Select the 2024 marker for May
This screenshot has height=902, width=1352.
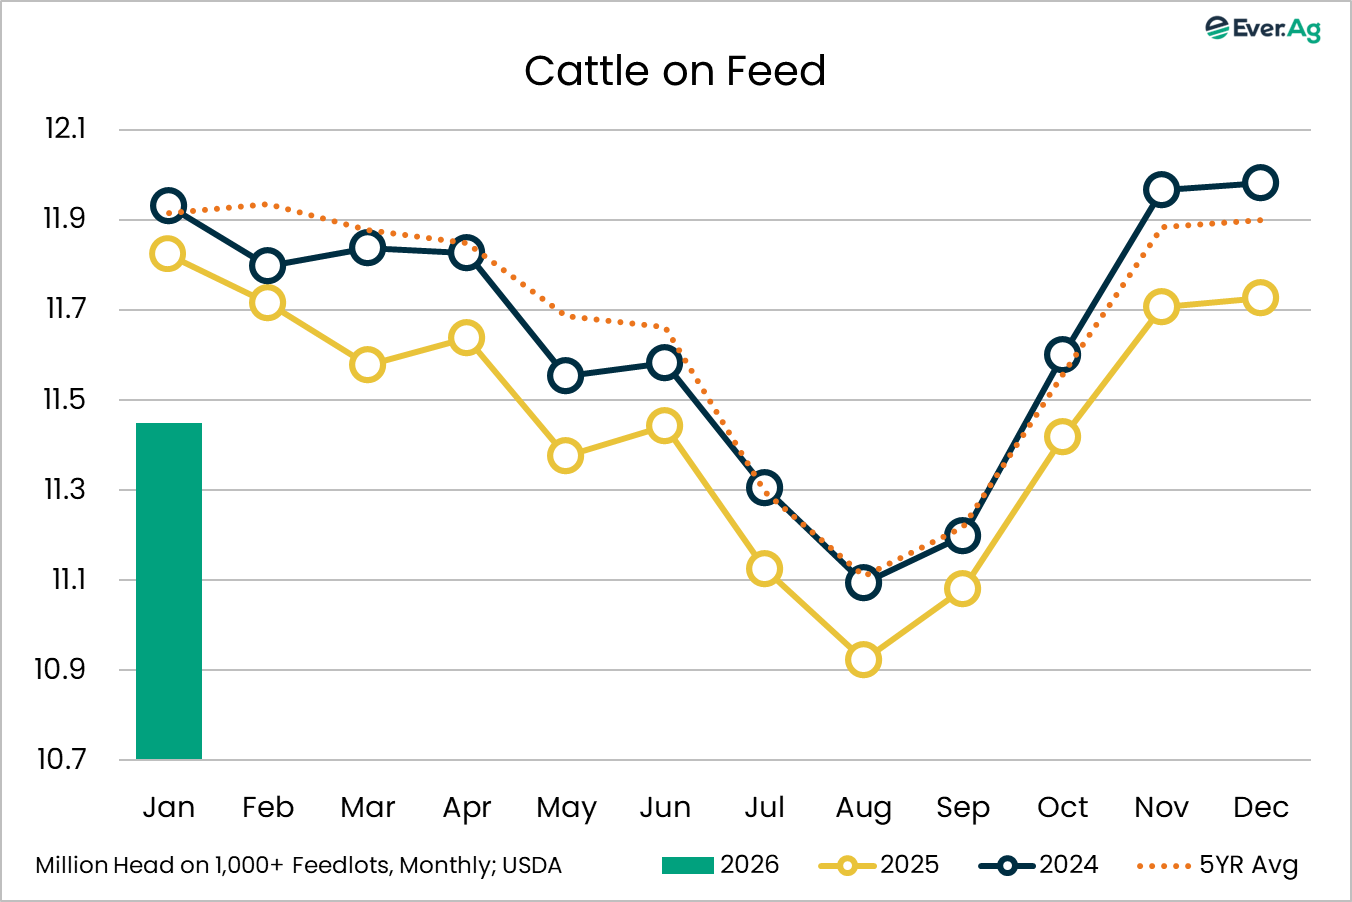tap(565, 376)
